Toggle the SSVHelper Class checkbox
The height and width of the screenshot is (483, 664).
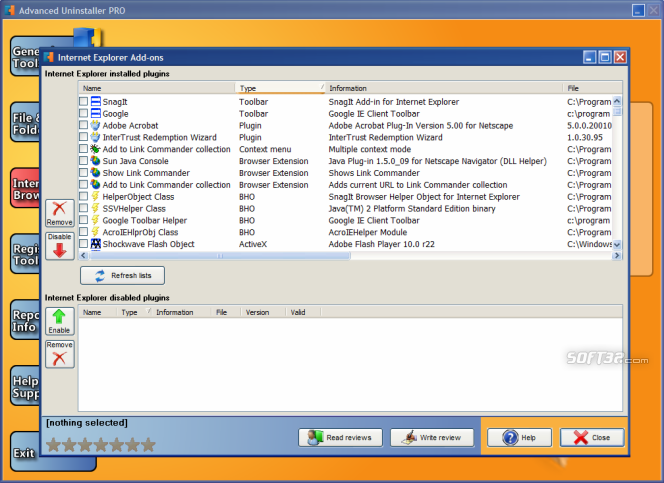click(x=83, y=208)
